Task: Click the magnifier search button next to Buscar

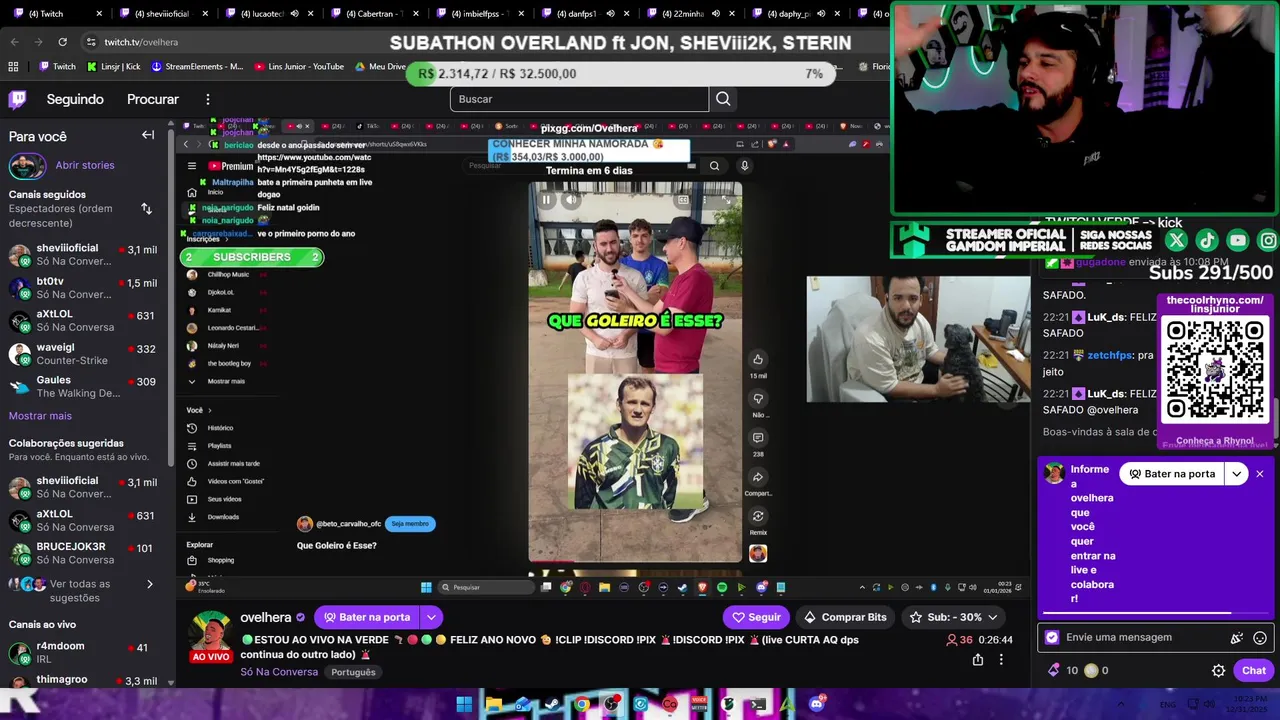Action: pyautogui.click(x=723, y=99)
